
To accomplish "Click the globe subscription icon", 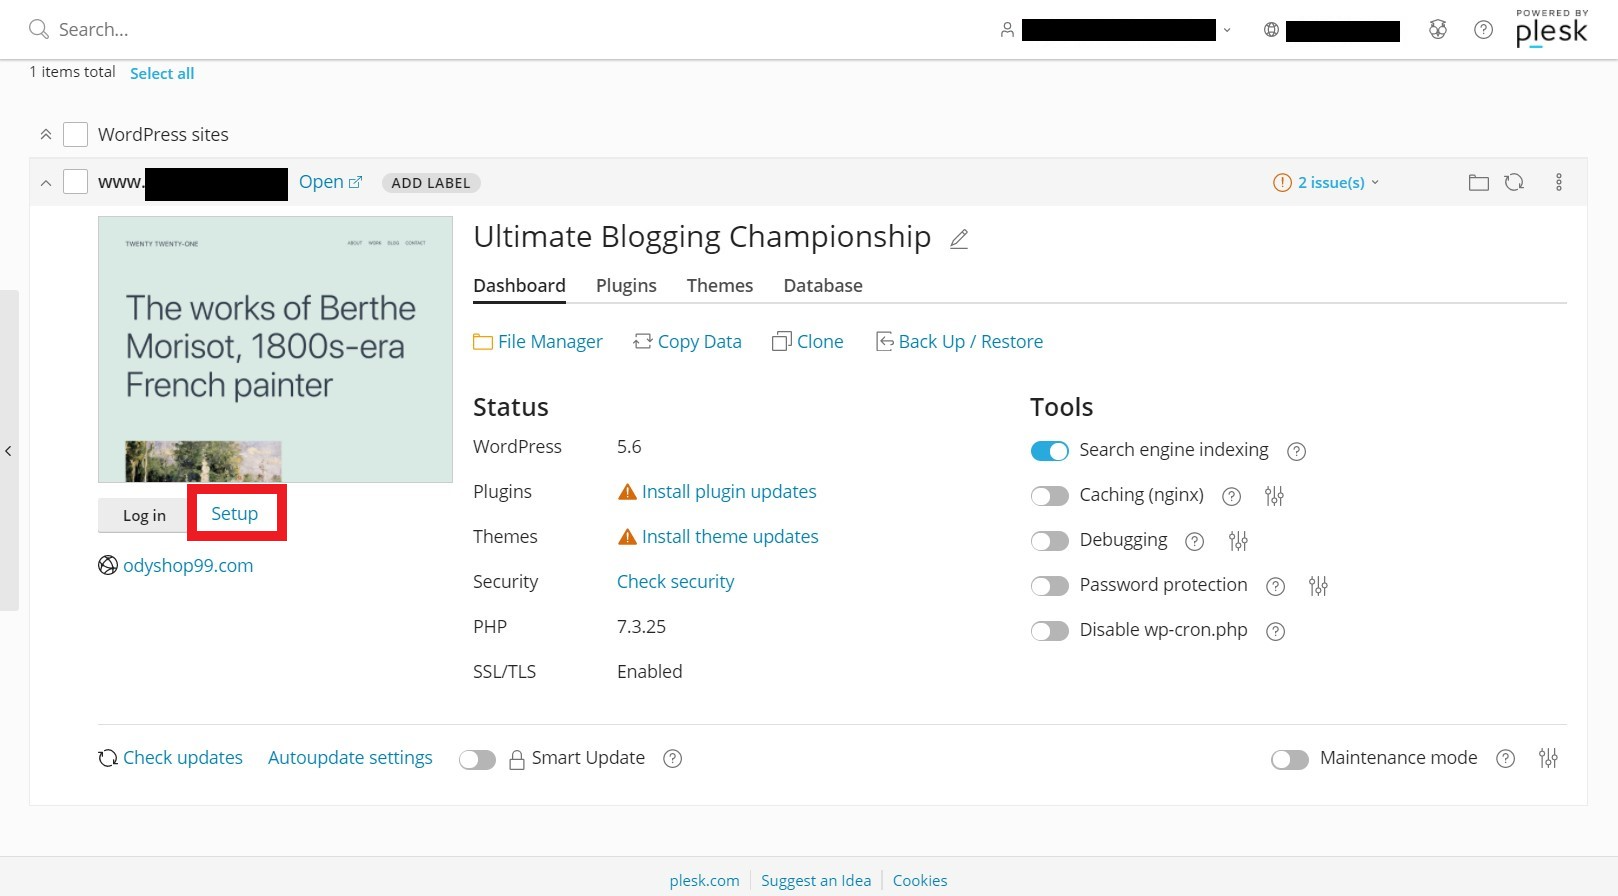I will tap(1271, 30).
